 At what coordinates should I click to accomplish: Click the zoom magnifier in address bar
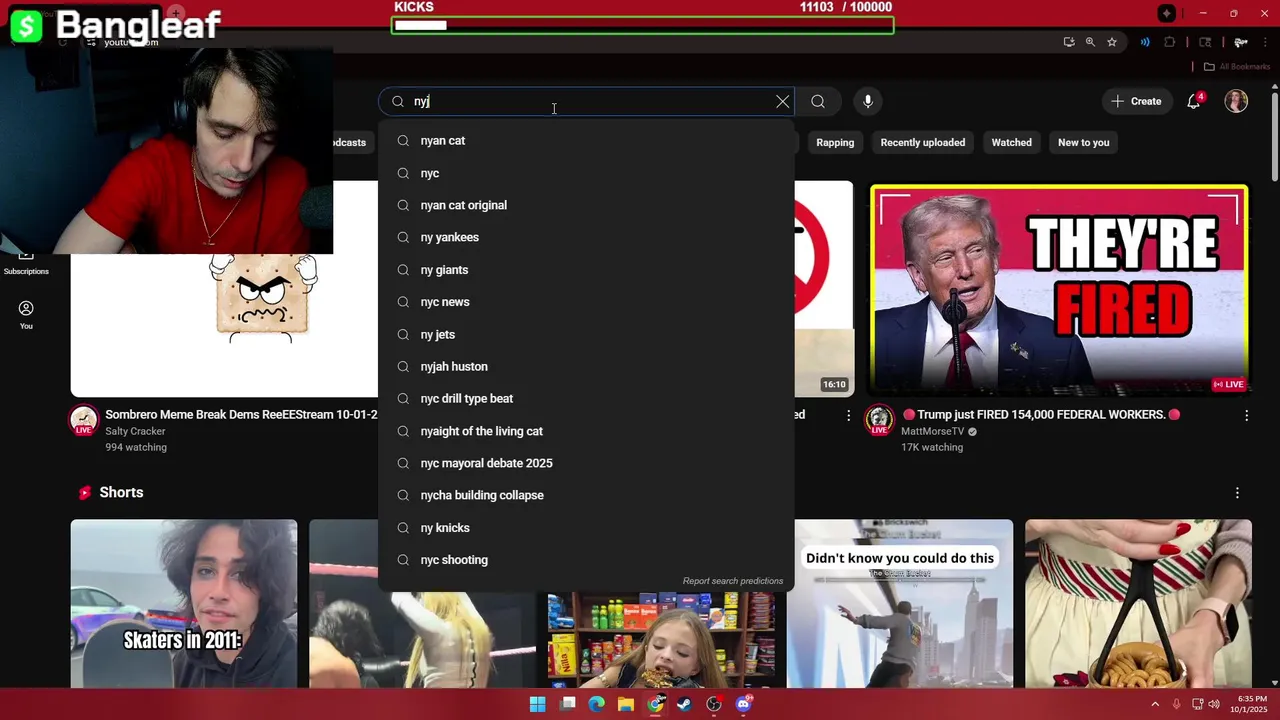[x=1090, y=42]
